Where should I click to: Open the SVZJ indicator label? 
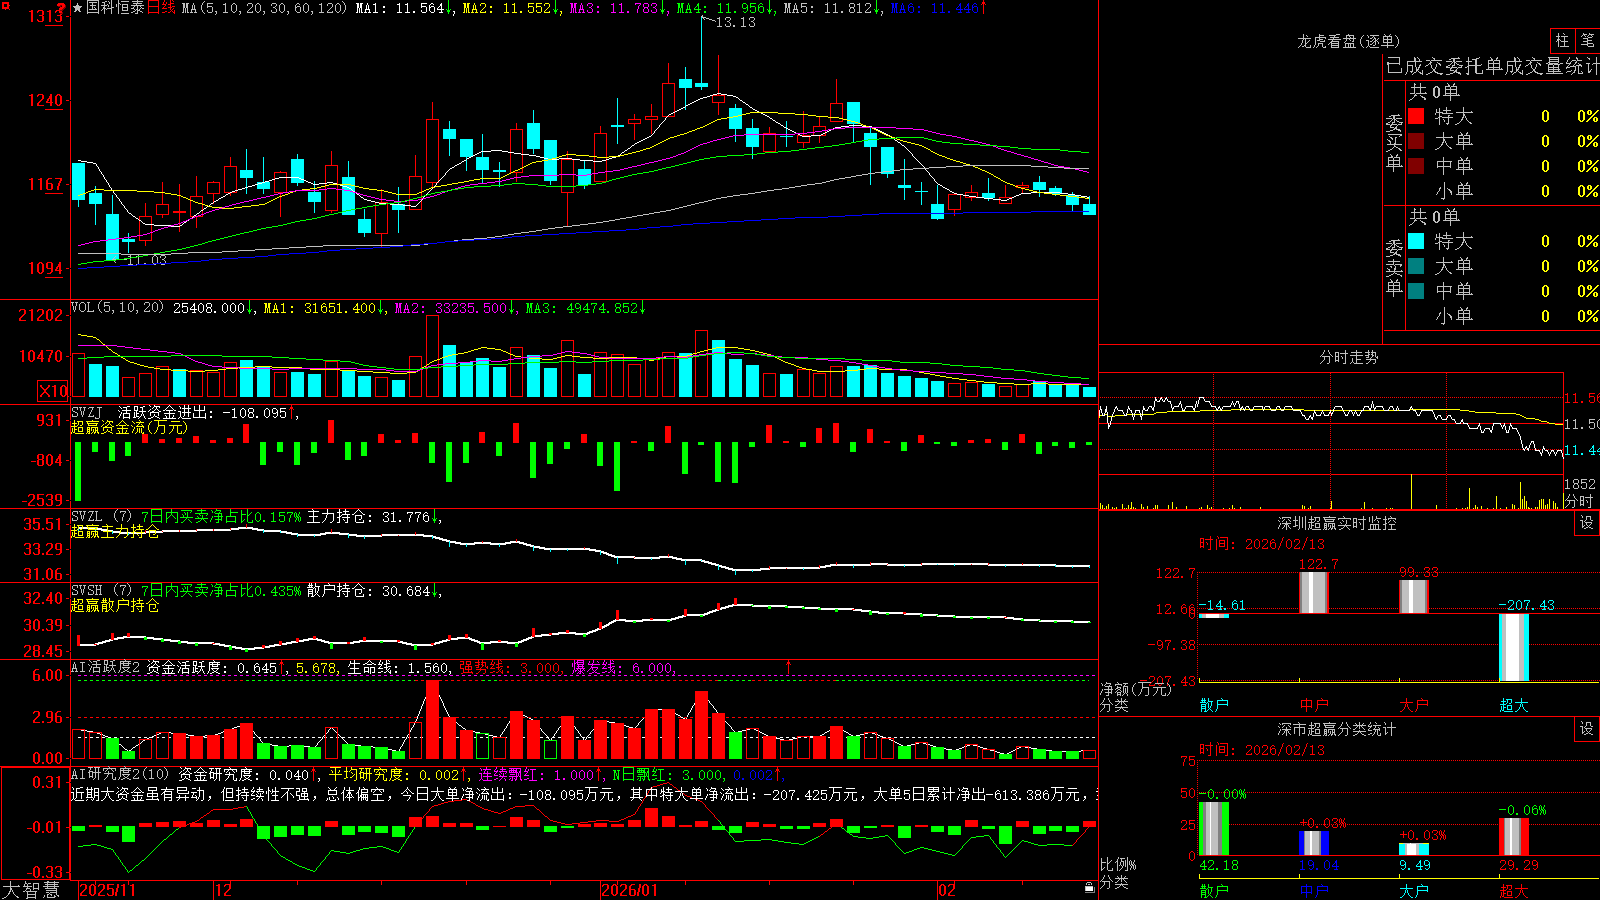87,412
